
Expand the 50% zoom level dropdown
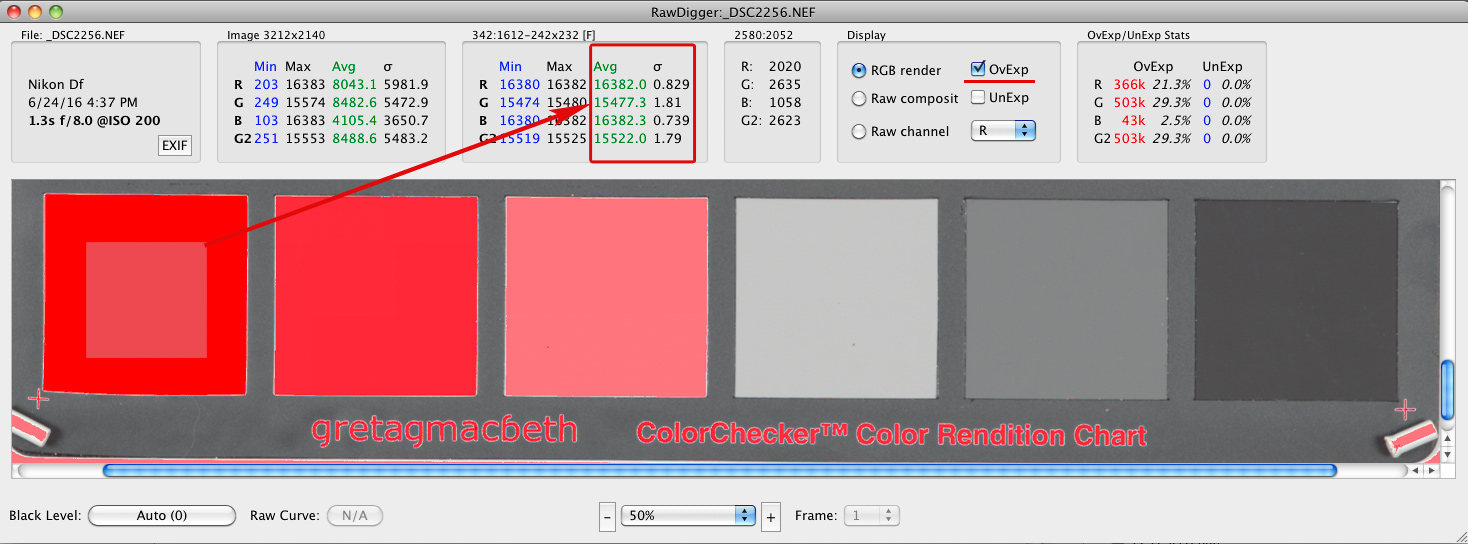688,516
